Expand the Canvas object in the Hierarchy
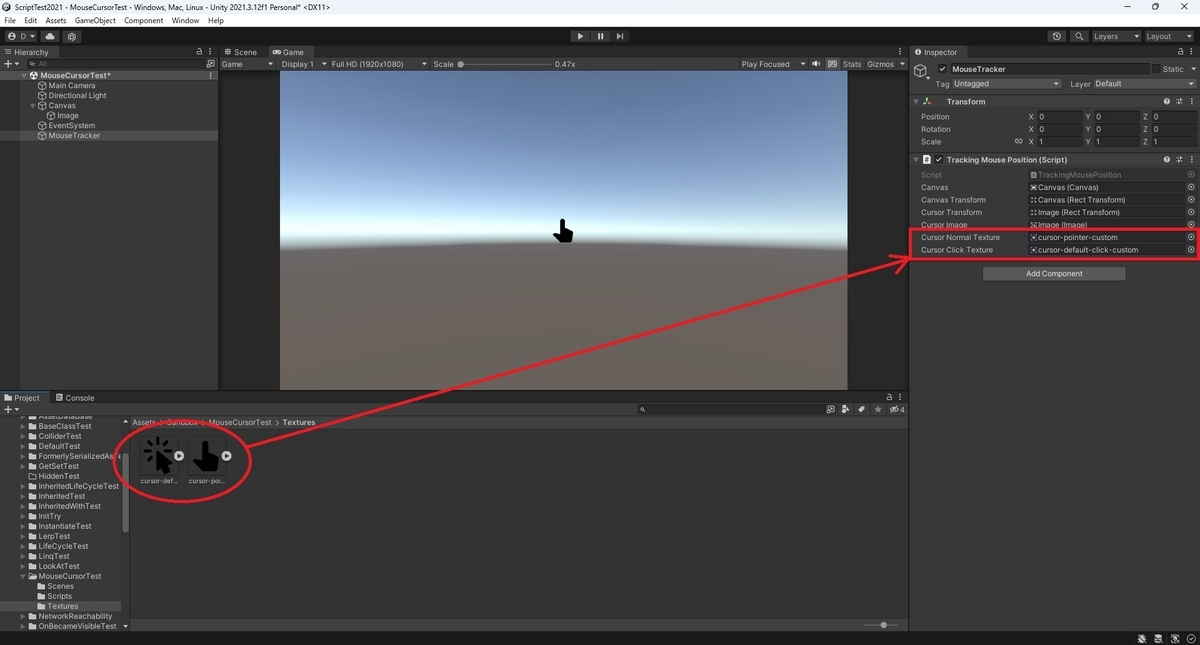 pyautogui.click(x=33, y=106)
